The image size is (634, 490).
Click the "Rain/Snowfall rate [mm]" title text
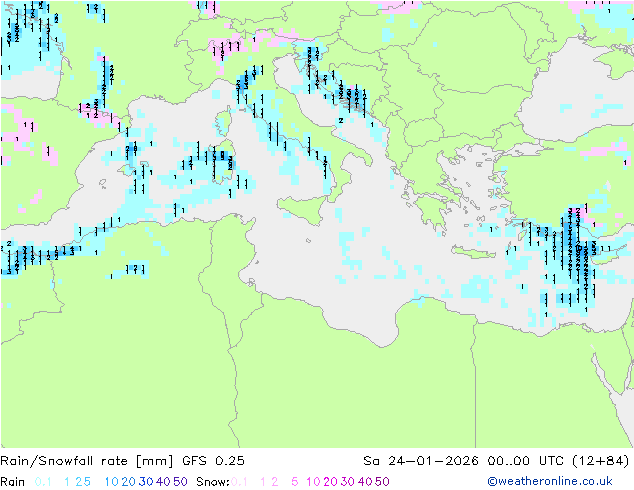pyautogui.click(x=87, y=461)
